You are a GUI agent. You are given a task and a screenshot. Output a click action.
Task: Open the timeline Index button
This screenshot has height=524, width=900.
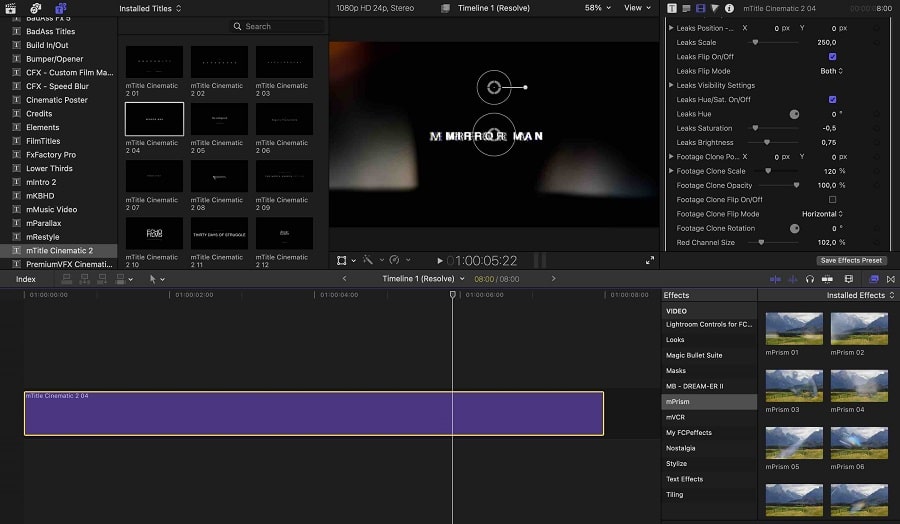click(x=26, y=279)
